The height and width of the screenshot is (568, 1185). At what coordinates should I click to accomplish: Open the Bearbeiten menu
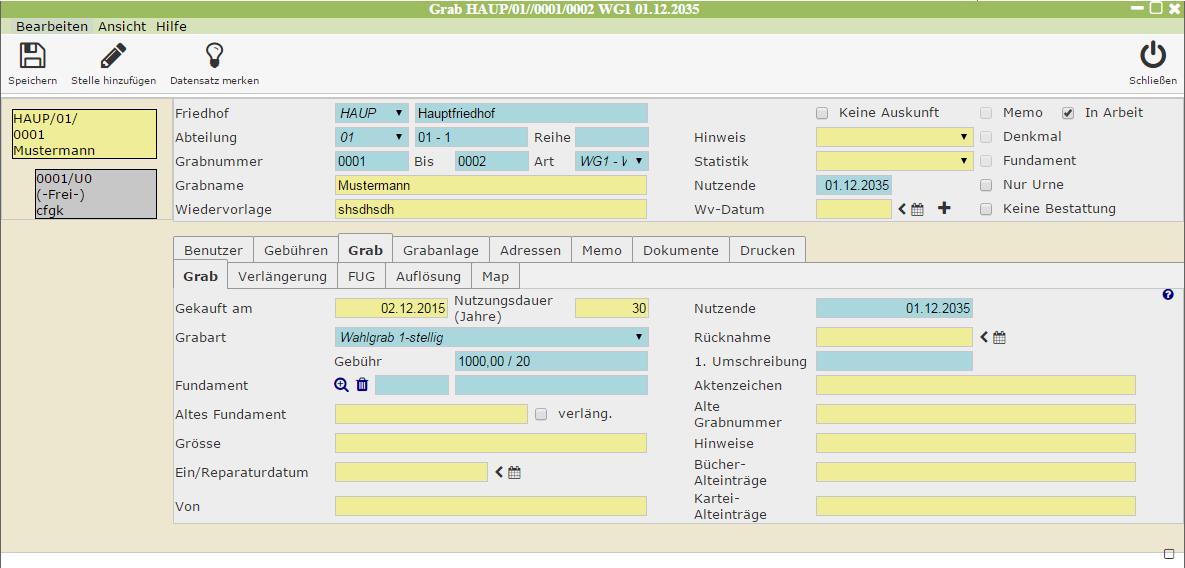coord(52,26)
